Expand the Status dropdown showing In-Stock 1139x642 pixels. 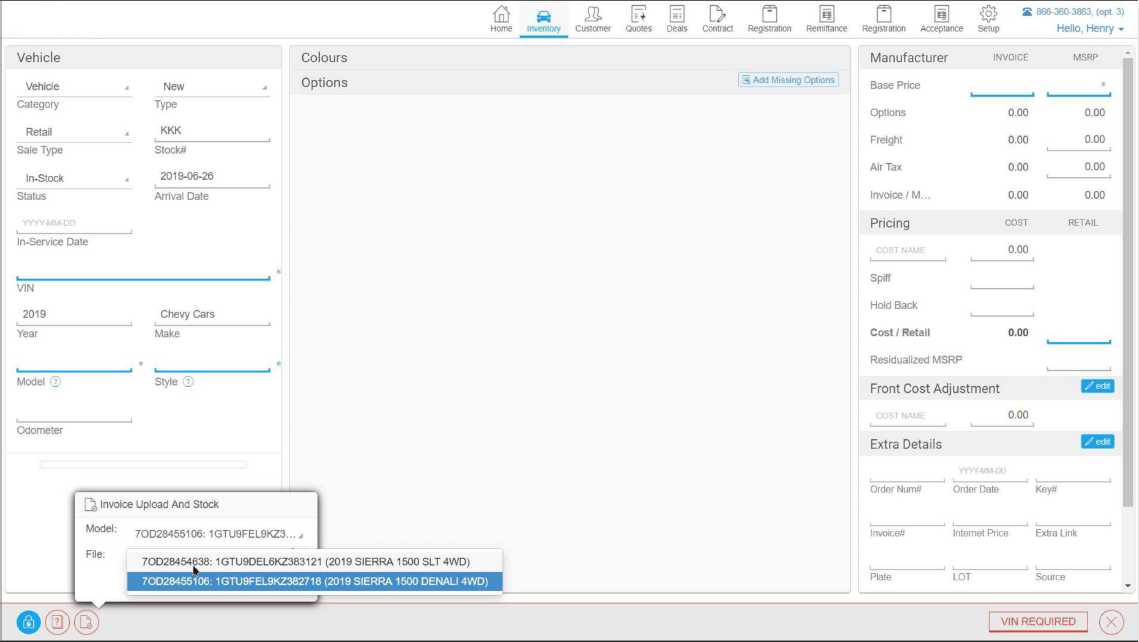click(74, 178)
